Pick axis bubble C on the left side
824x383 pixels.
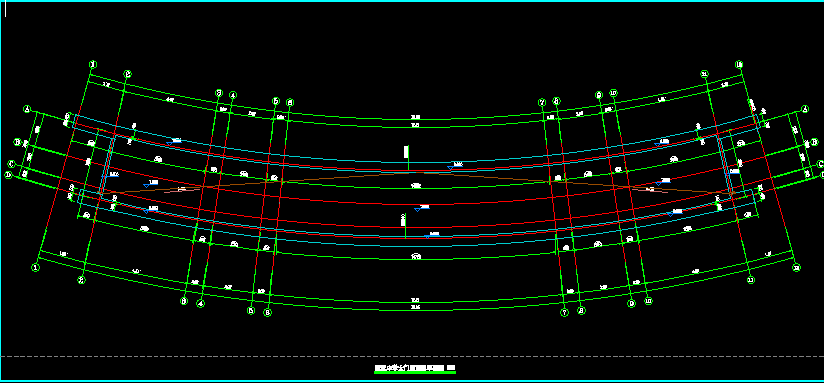[11, 164]
